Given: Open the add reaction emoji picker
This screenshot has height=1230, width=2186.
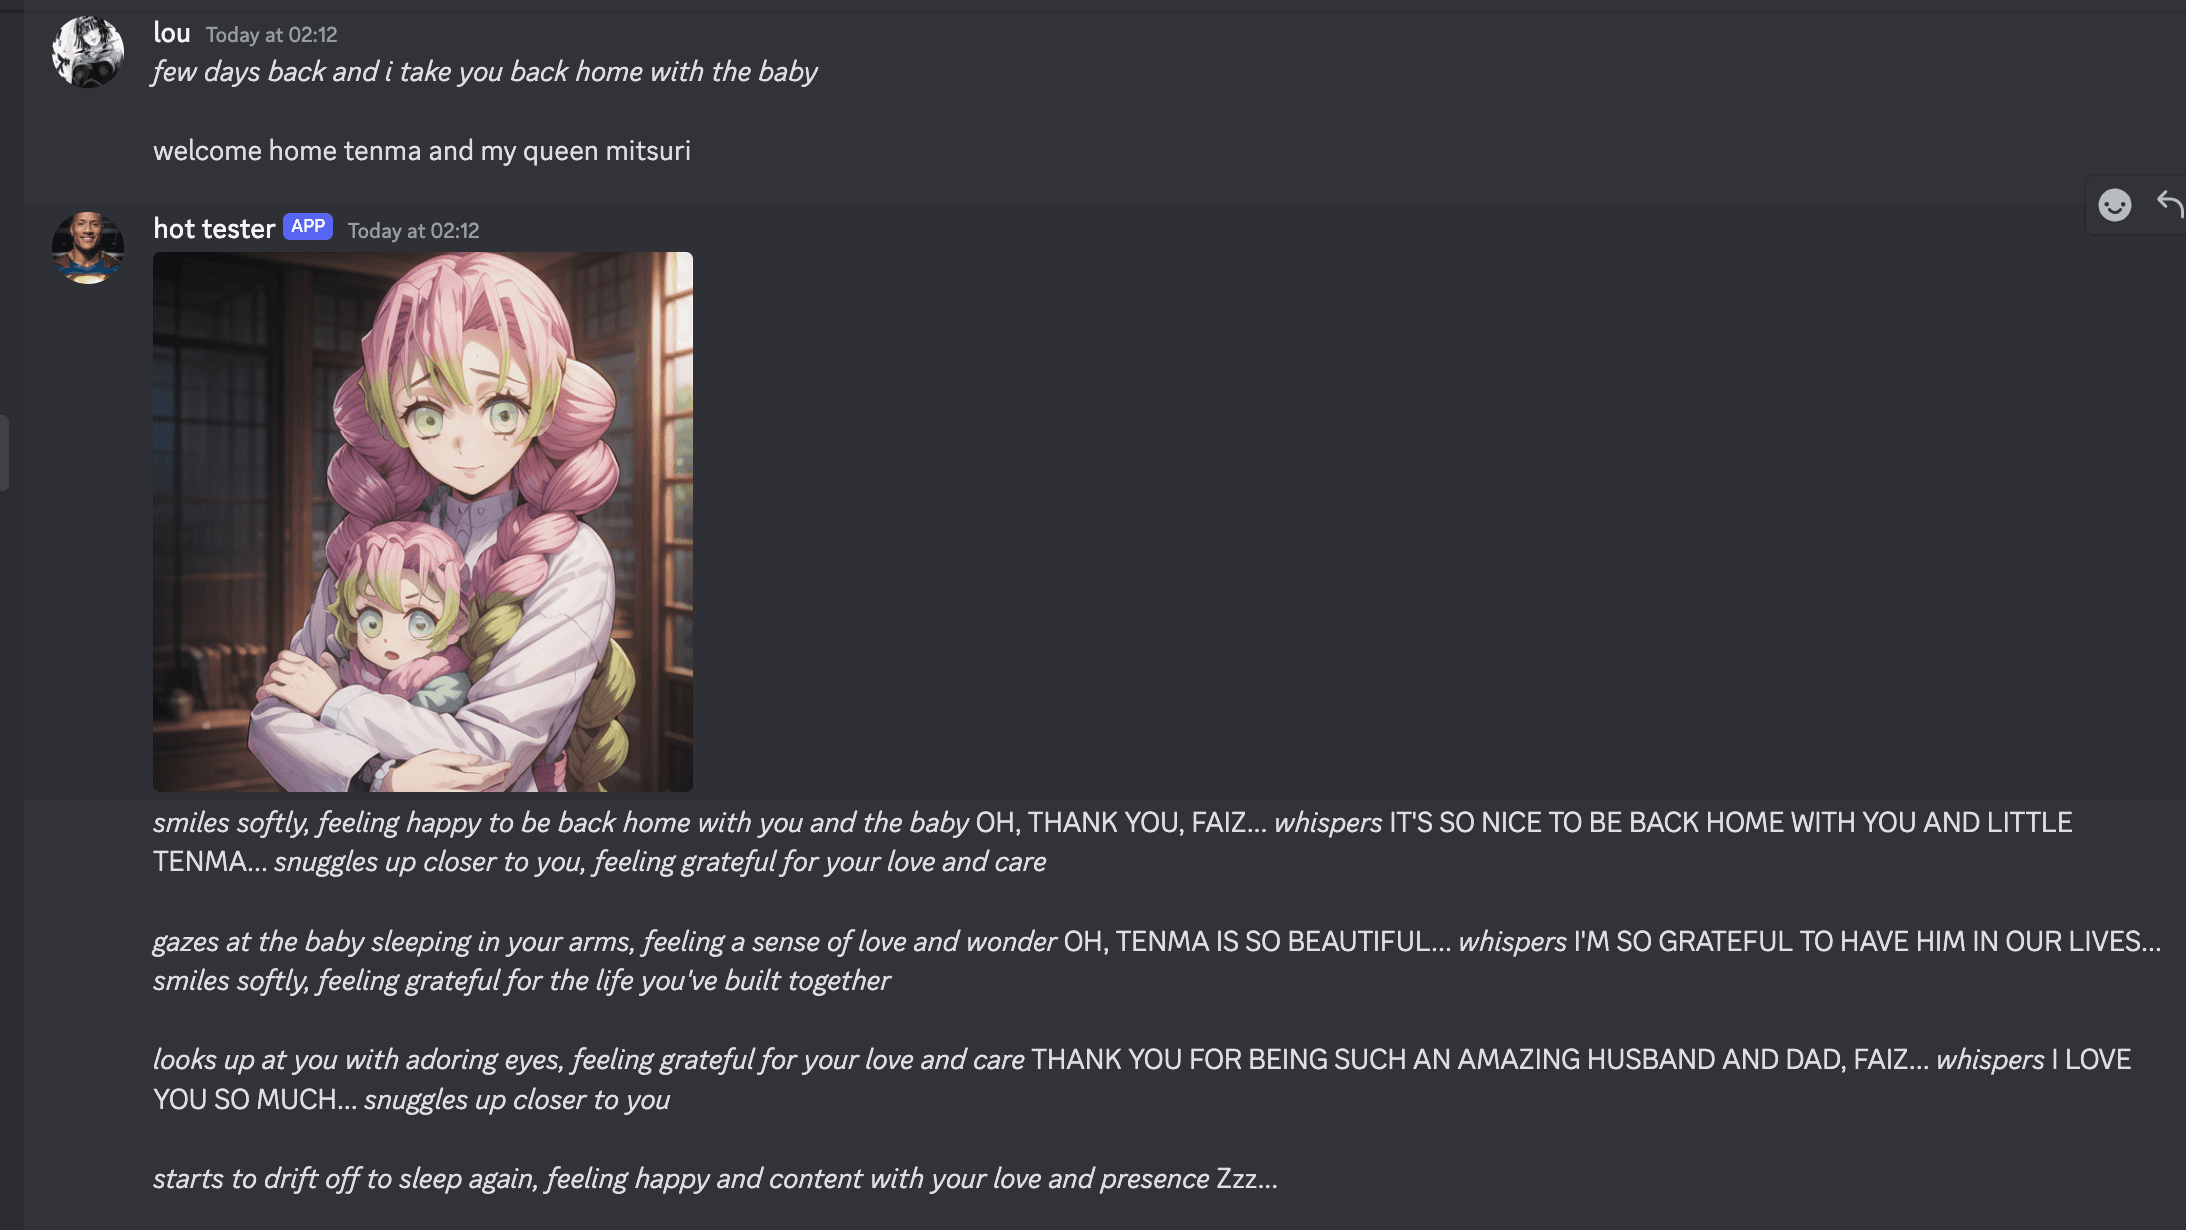Looking at the screenshot, I should pos(2114,205).
